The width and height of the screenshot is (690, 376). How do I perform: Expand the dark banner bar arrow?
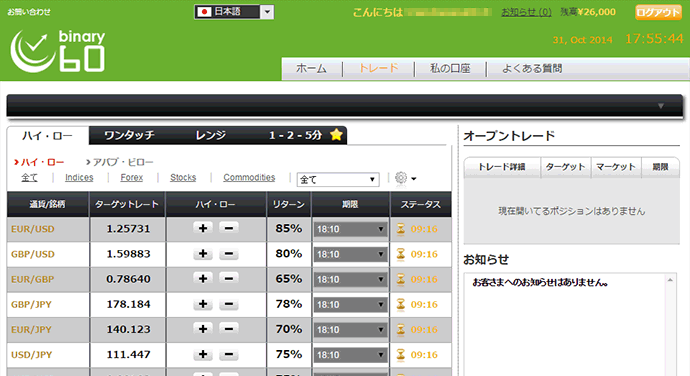[661, 106]
